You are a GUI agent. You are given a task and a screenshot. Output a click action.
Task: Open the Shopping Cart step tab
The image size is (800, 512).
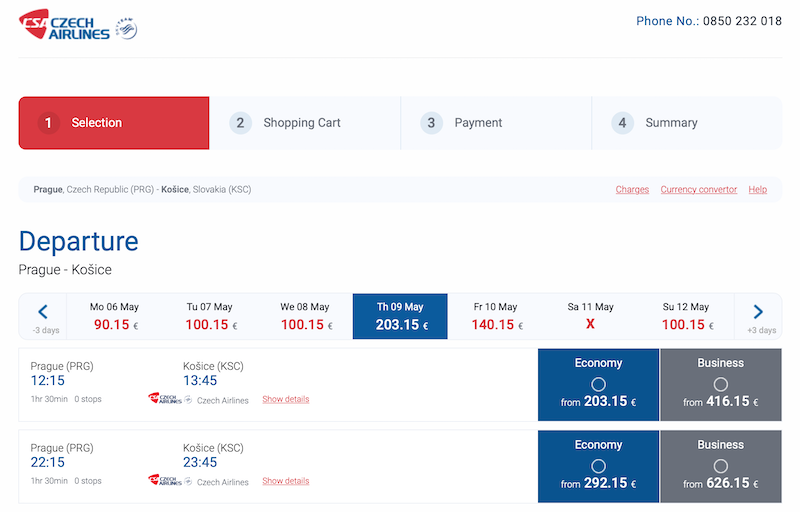(x=305, y=123)
